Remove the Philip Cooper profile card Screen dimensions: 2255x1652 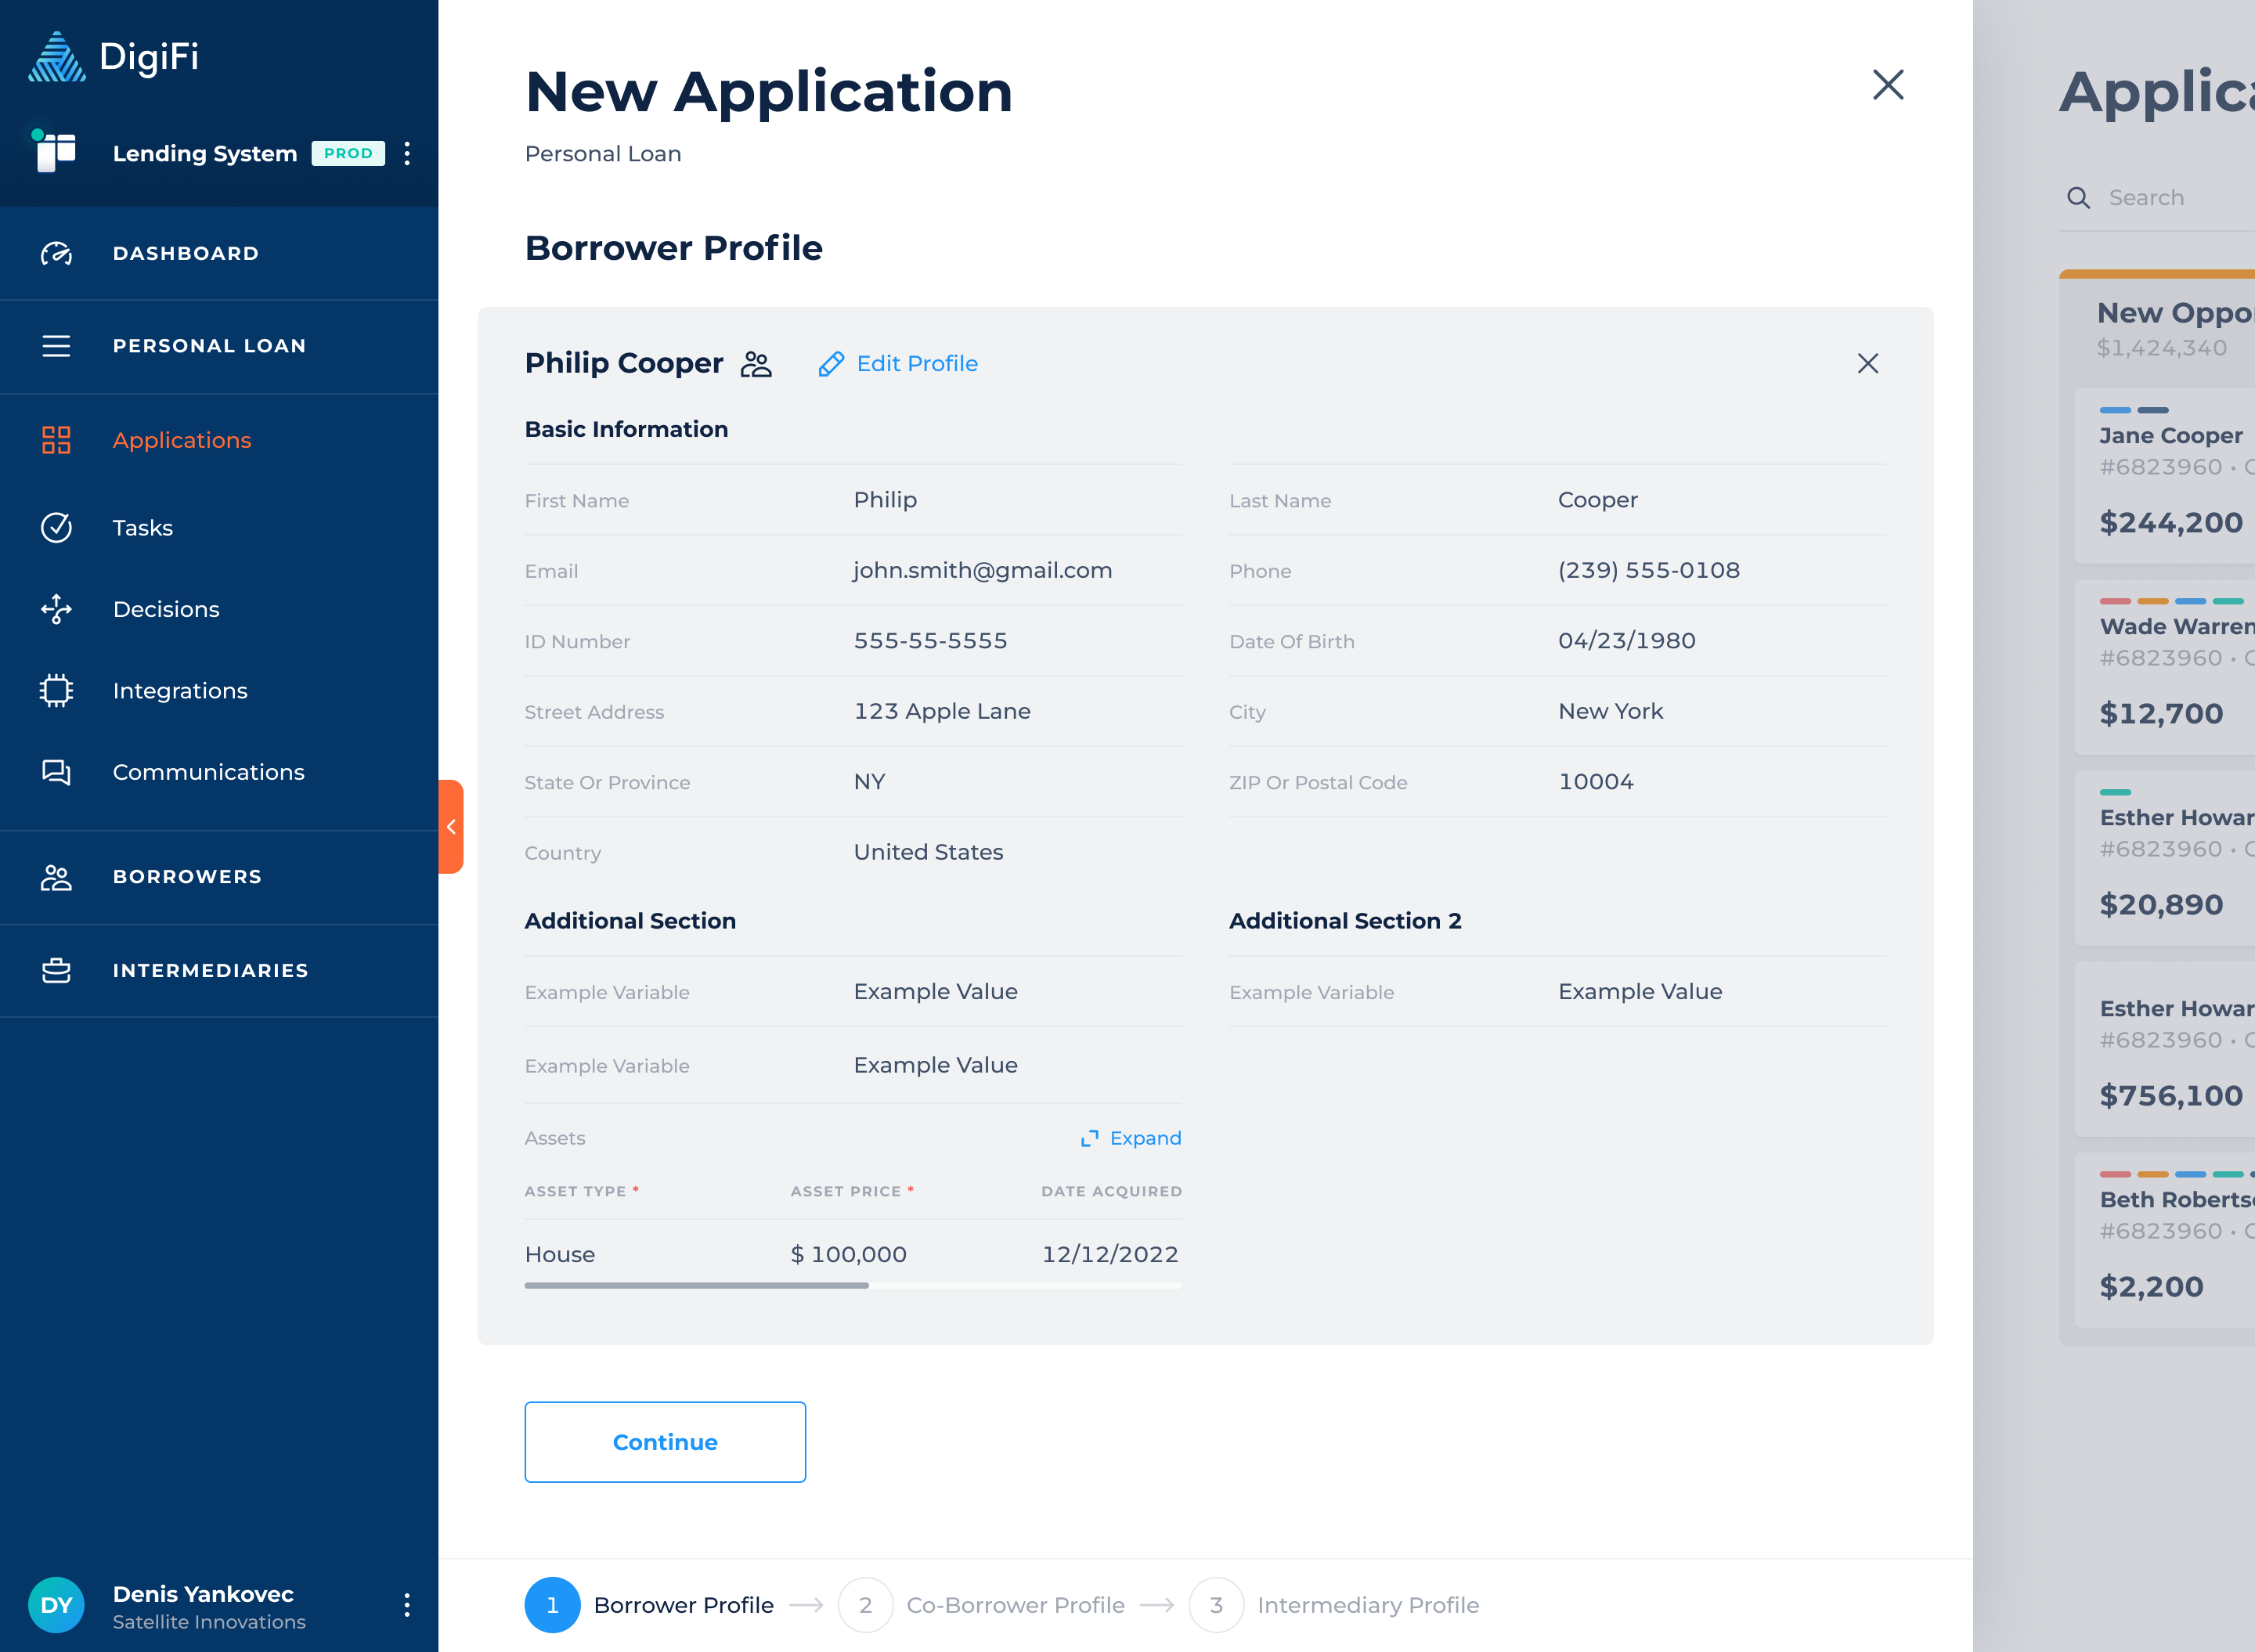pos(1867,364)
